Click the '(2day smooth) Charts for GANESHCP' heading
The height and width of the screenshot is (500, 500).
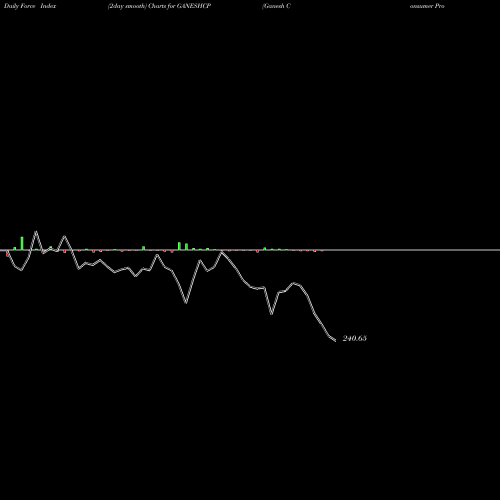coord(159,6)
